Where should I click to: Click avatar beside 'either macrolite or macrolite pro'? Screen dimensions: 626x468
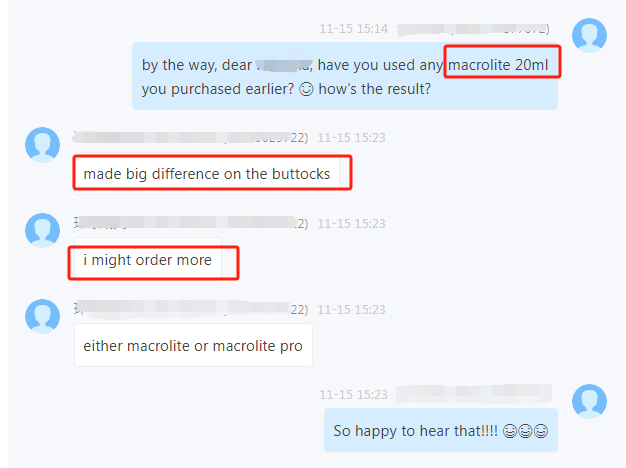tap(42, 316)
